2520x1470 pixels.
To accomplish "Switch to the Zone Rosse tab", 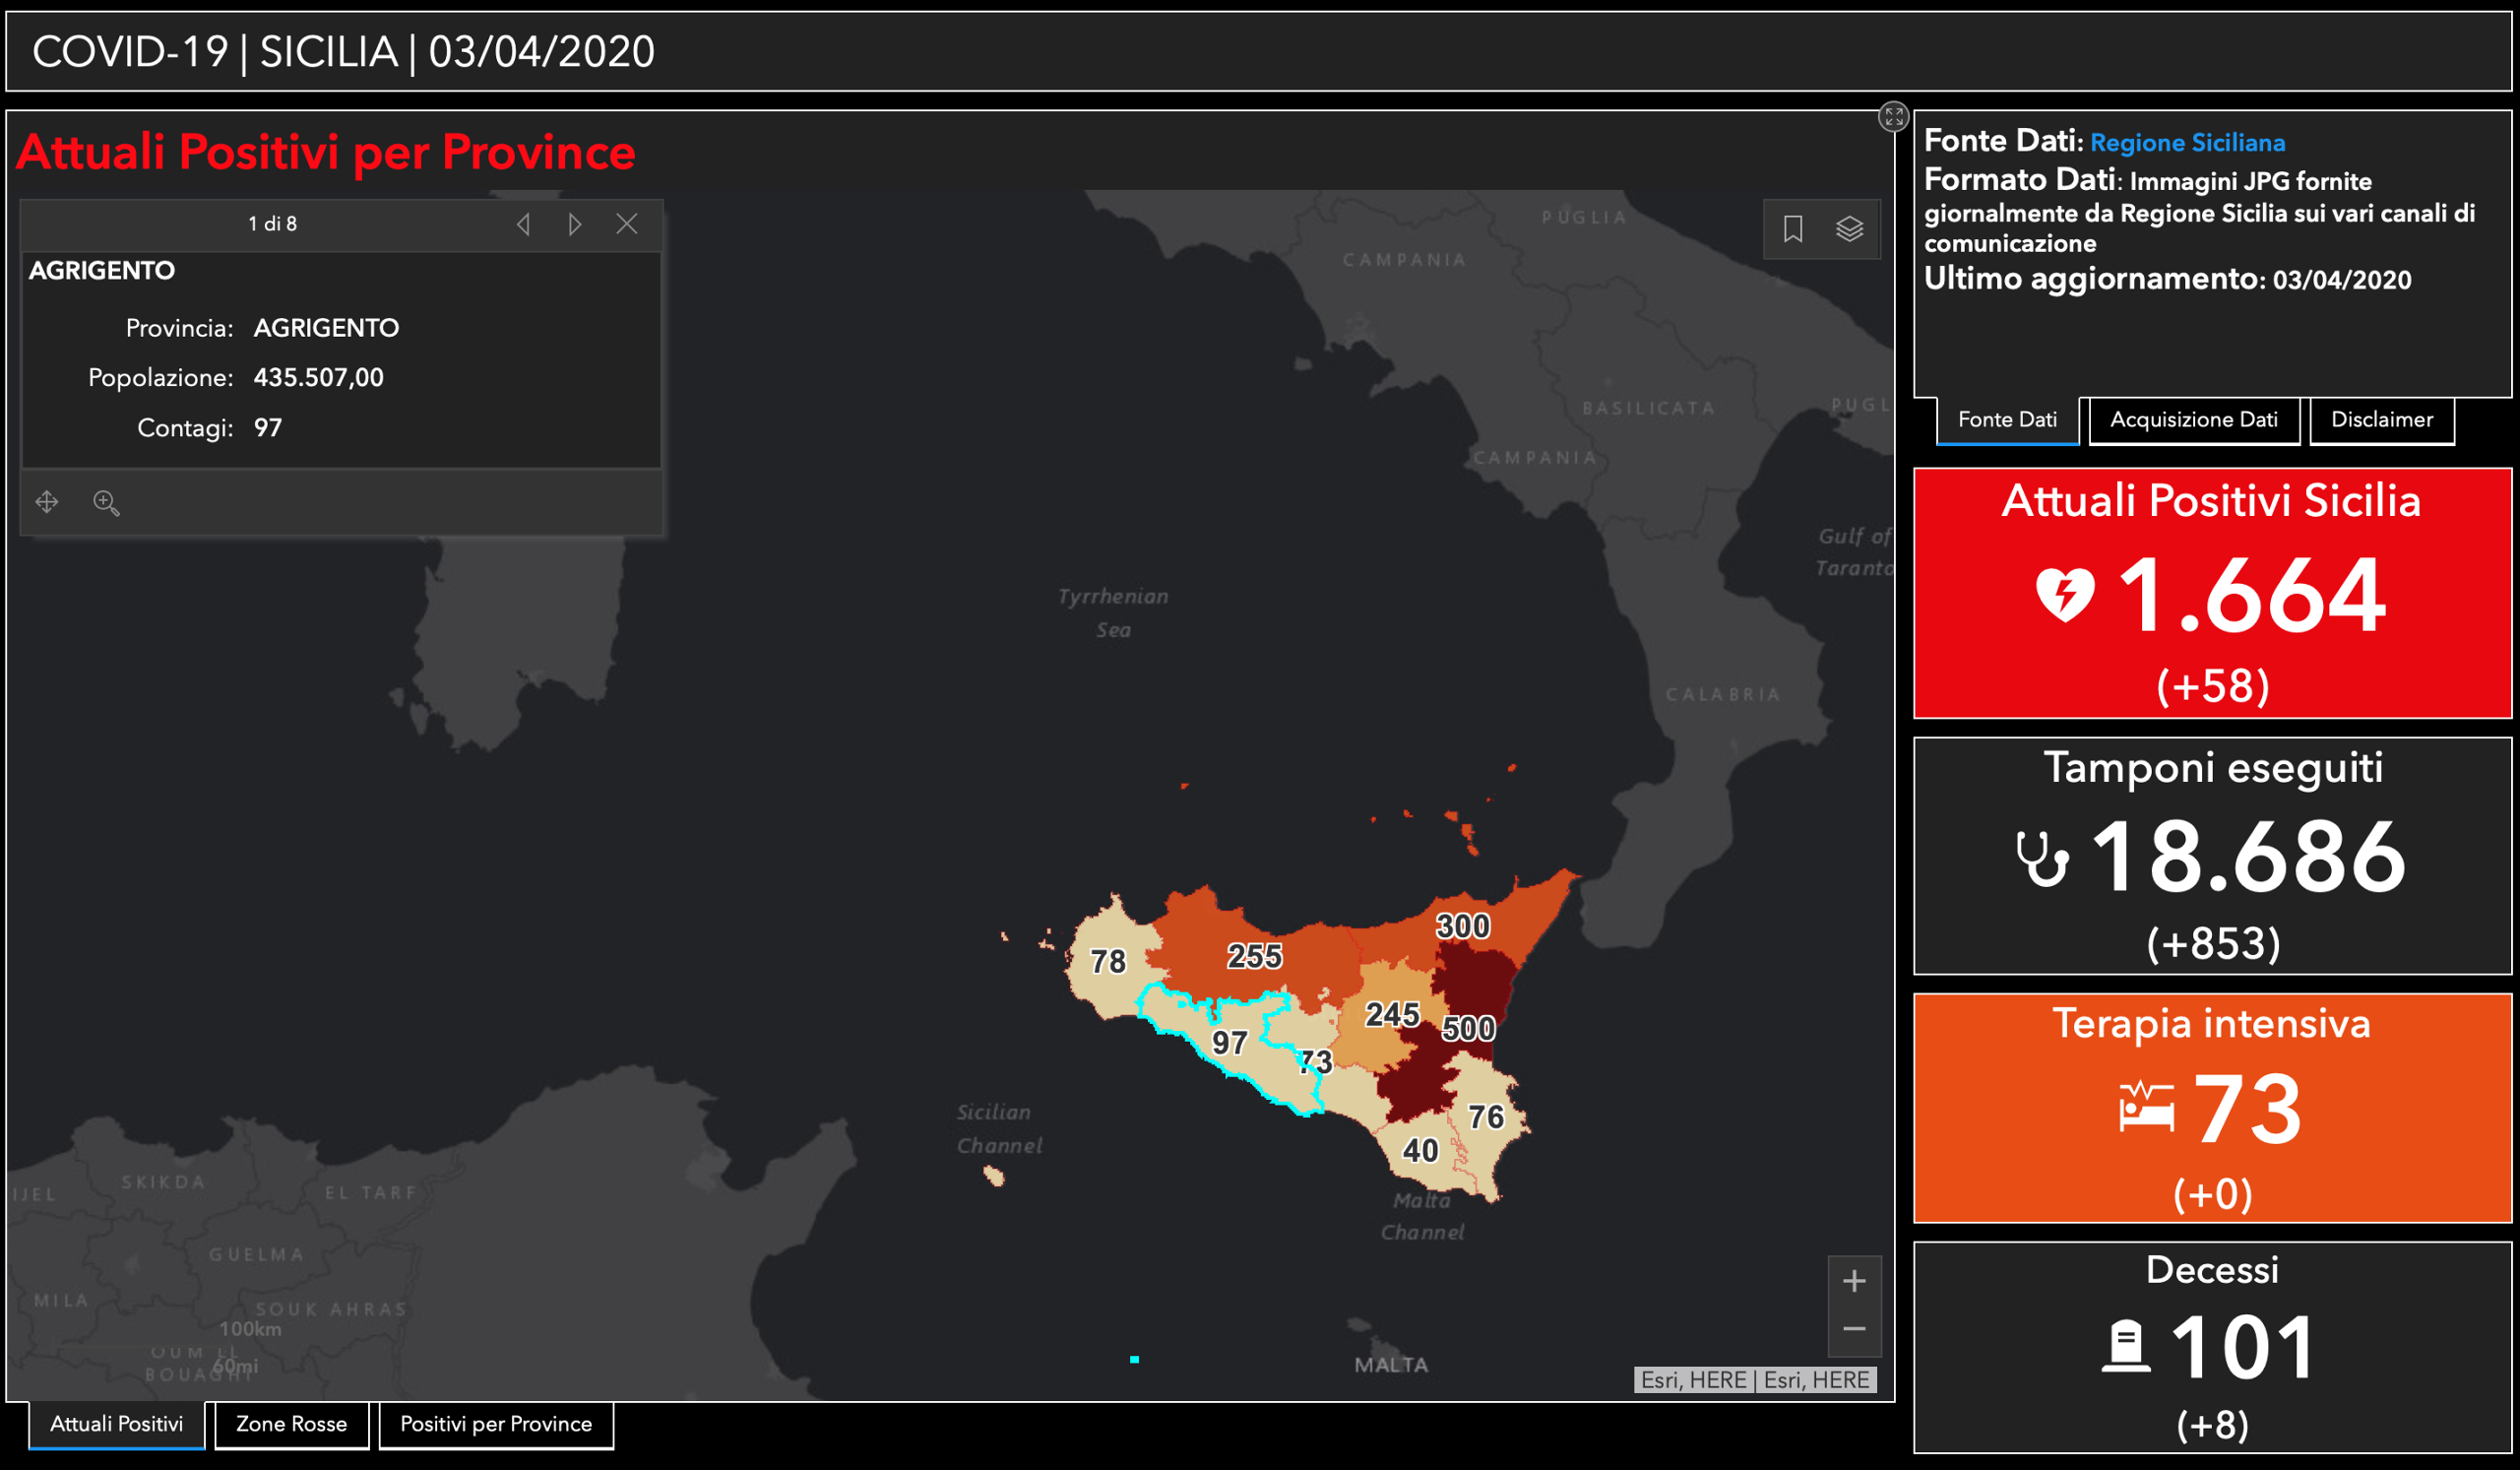I will click(291, 1424).
